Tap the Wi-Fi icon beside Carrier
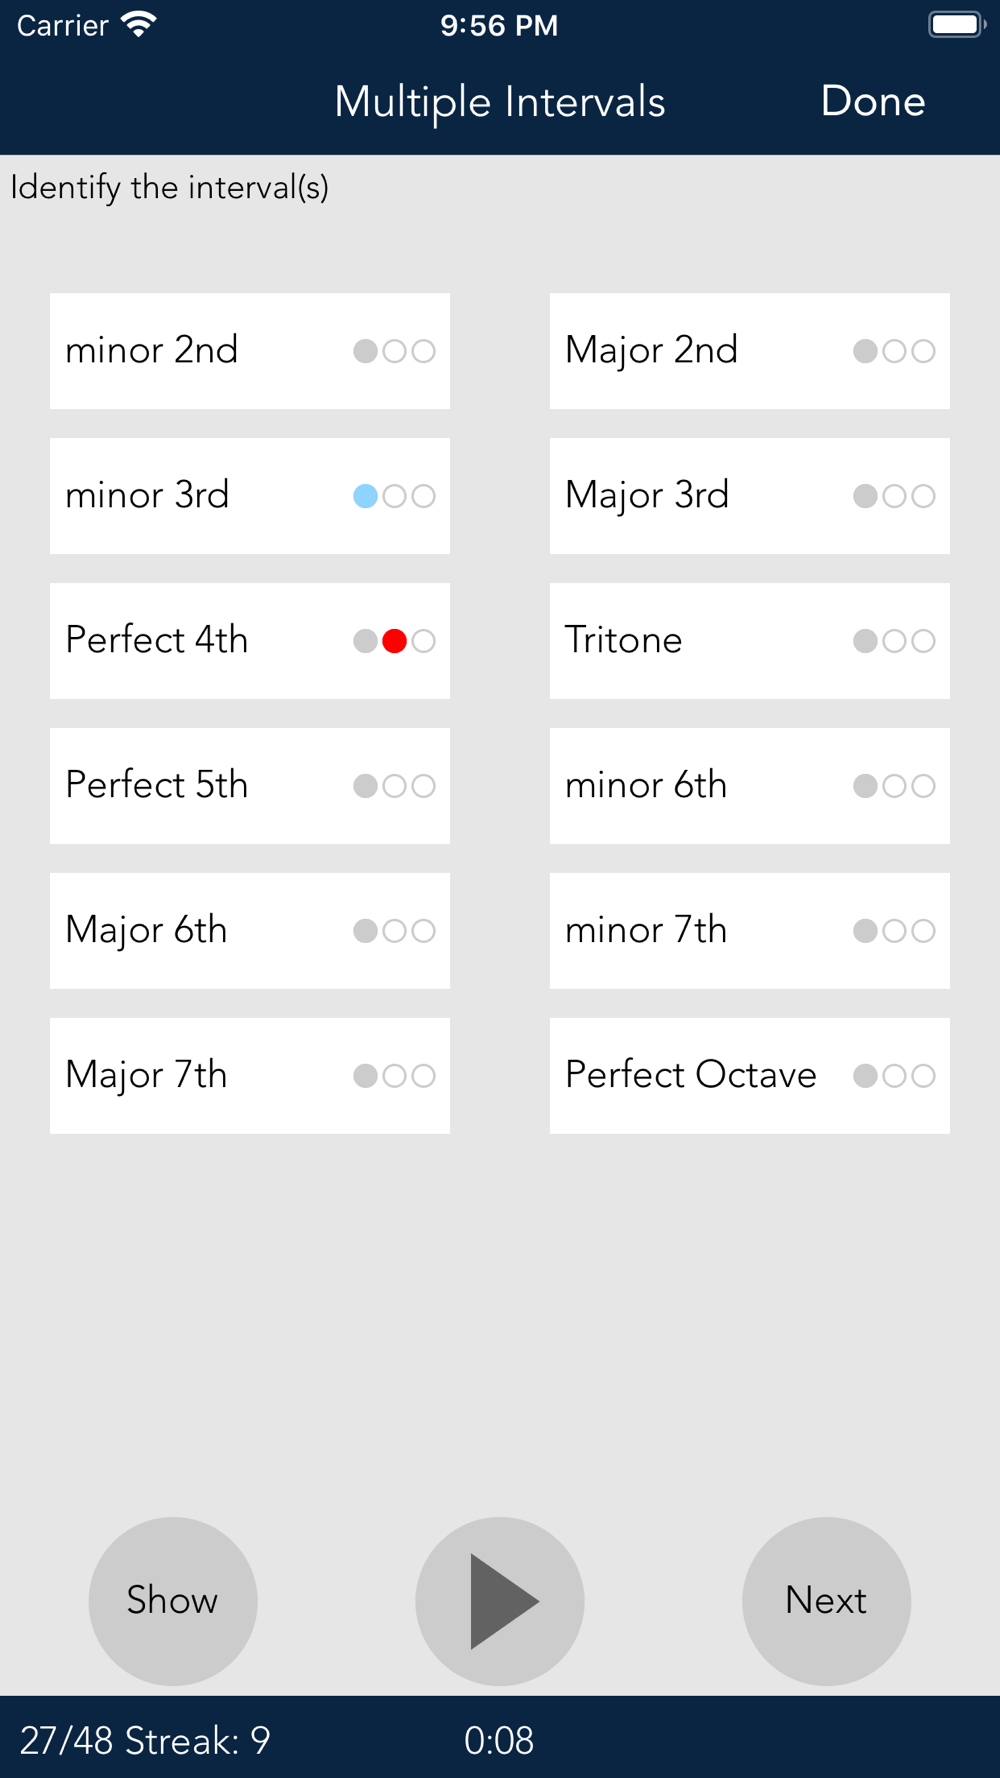This screenshot has width=1000, height=1778. point(139,24)
